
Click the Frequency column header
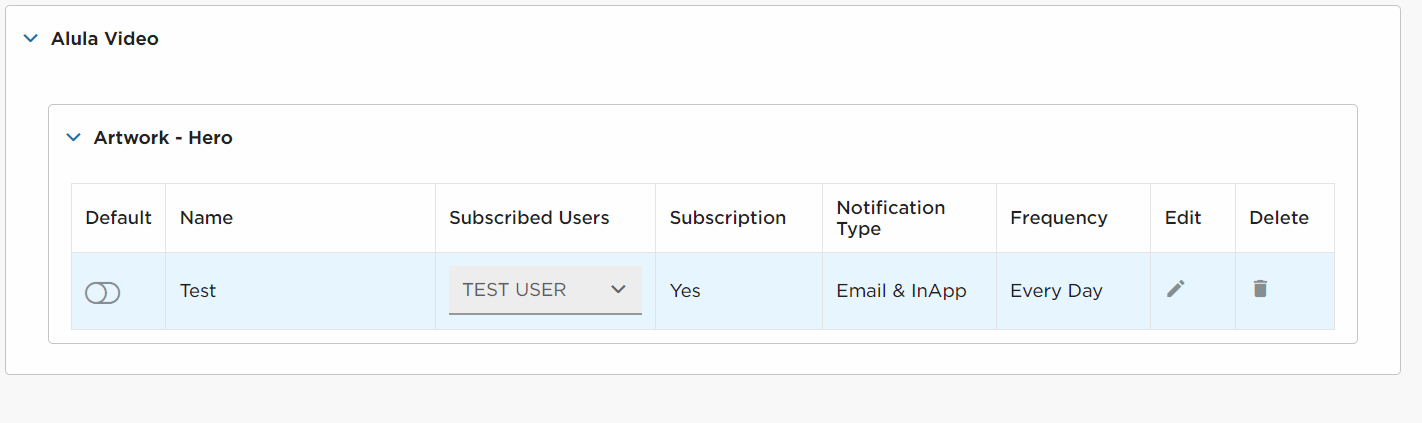point(1059,218)
